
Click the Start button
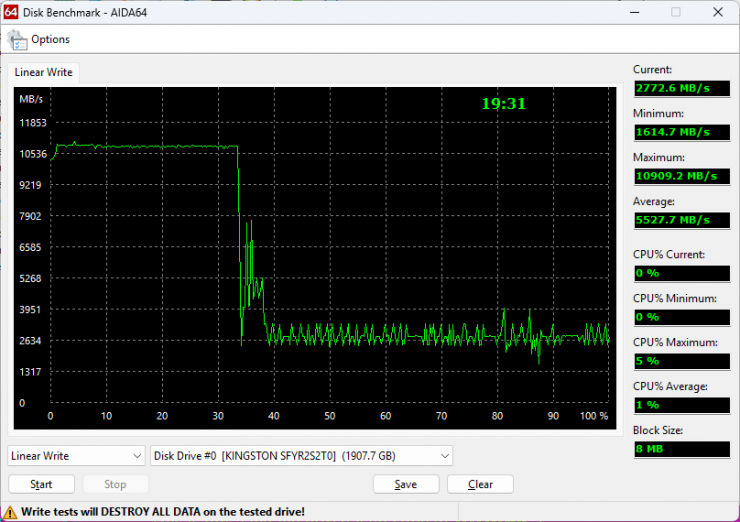[42, 484]
